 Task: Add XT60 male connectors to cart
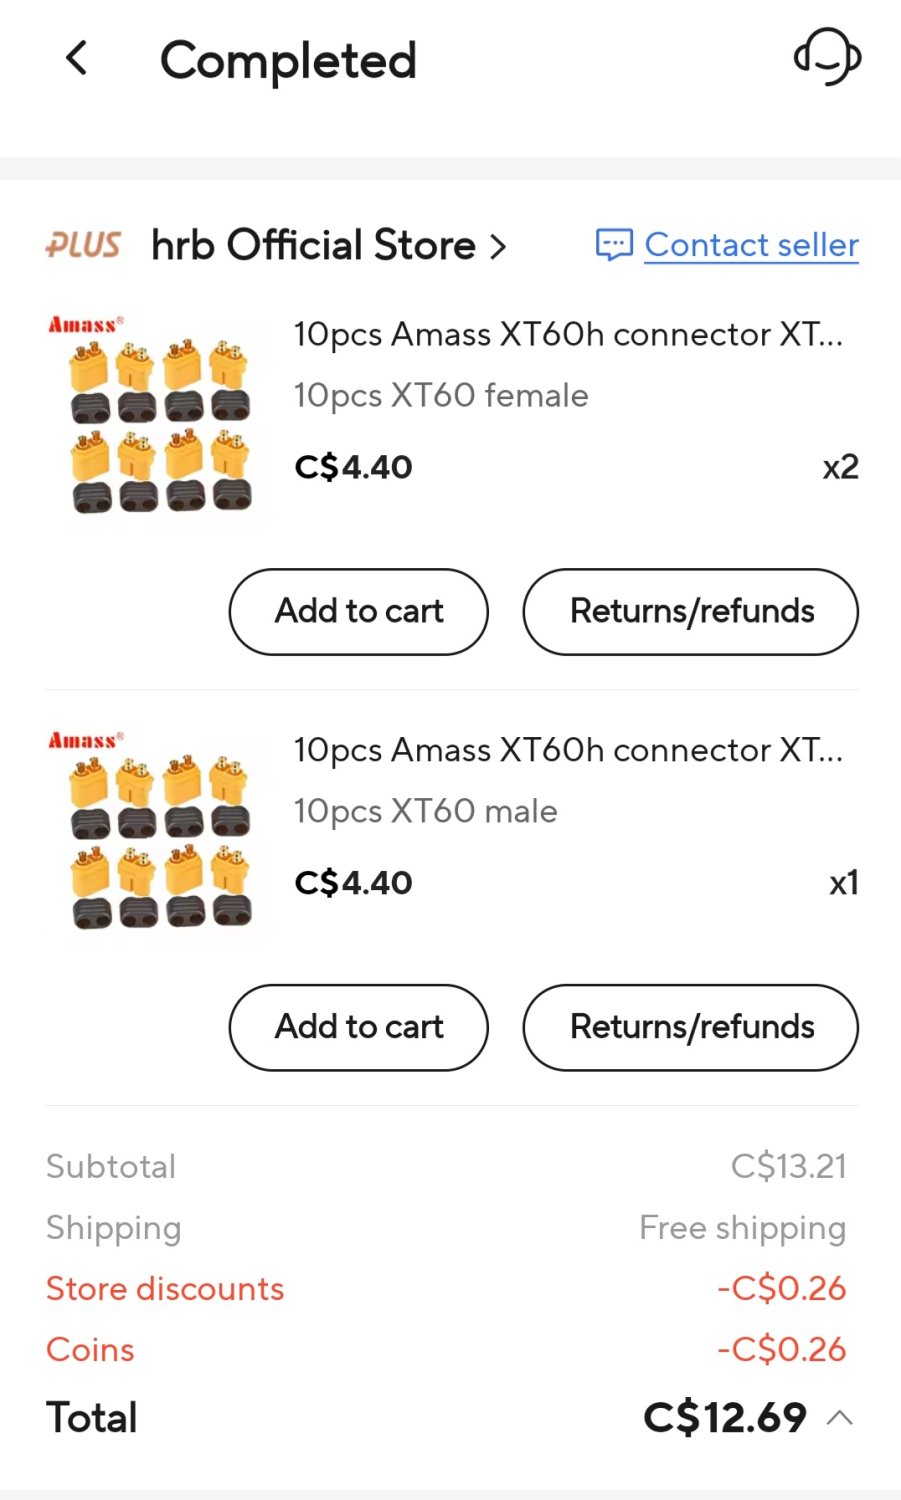coord(359,1027)
